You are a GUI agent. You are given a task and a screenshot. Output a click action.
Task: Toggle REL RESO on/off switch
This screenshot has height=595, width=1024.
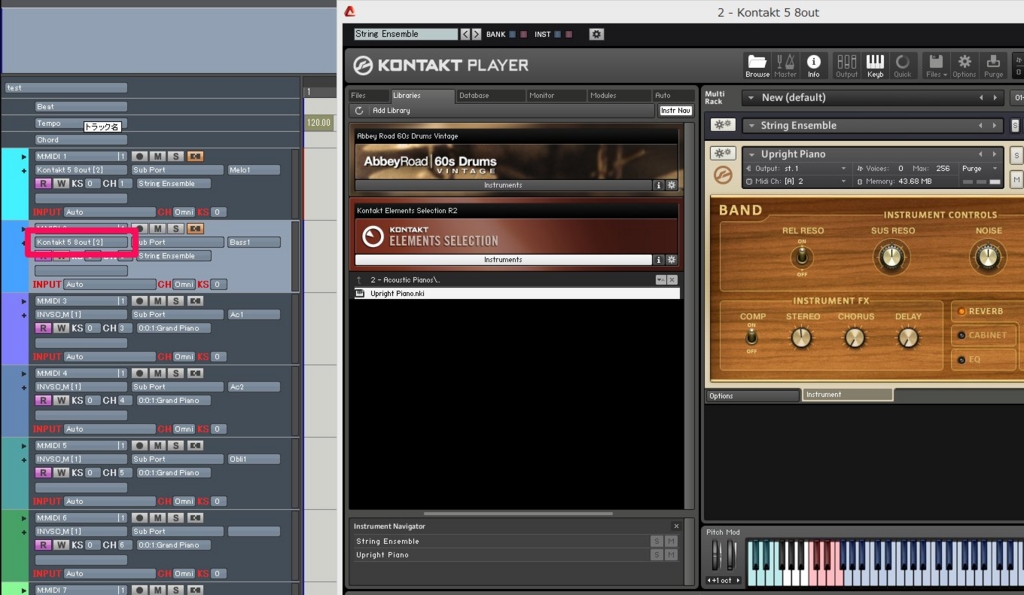click(x=802, y=257)
